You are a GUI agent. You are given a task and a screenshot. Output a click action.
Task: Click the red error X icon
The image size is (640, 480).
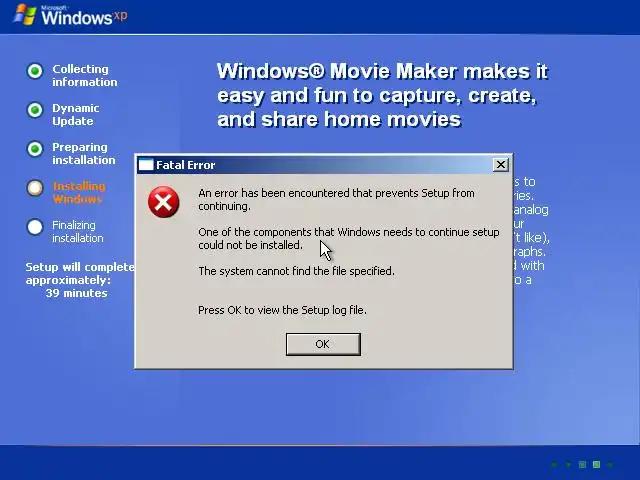click(x=164, y=202)
